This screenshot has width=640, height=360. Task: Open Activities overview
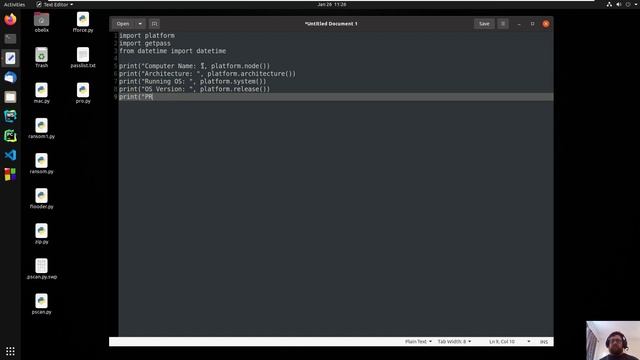pos(14,4)
